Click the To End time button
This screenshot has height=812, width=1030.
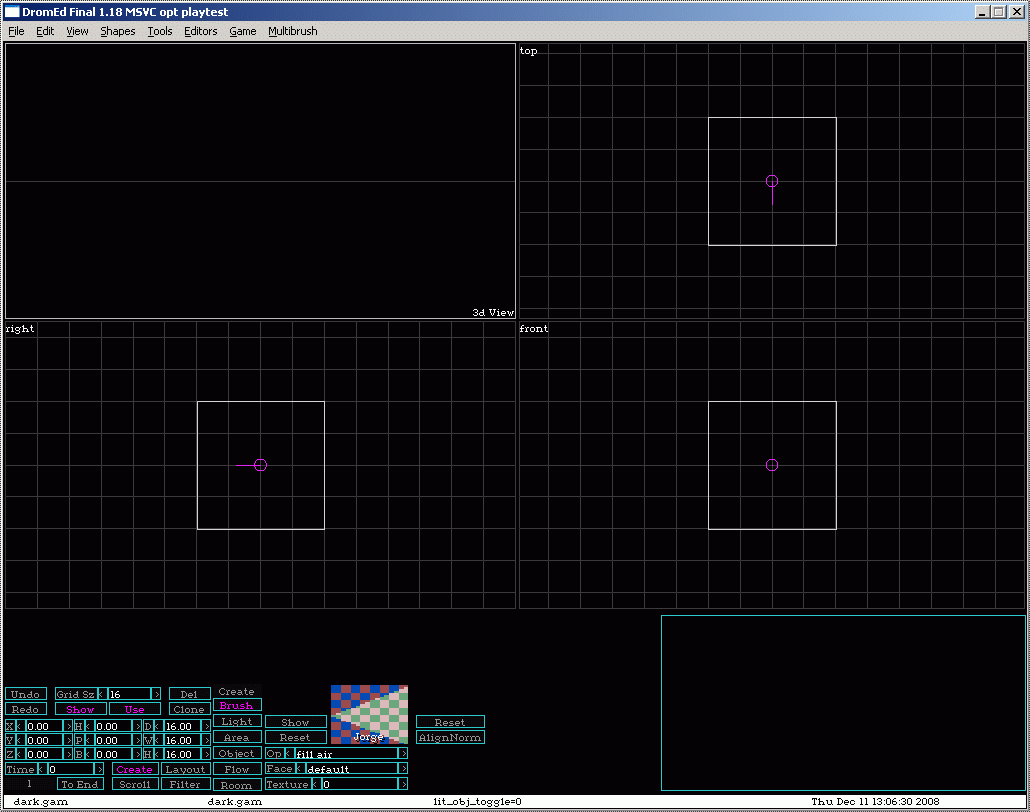[79, 785]
